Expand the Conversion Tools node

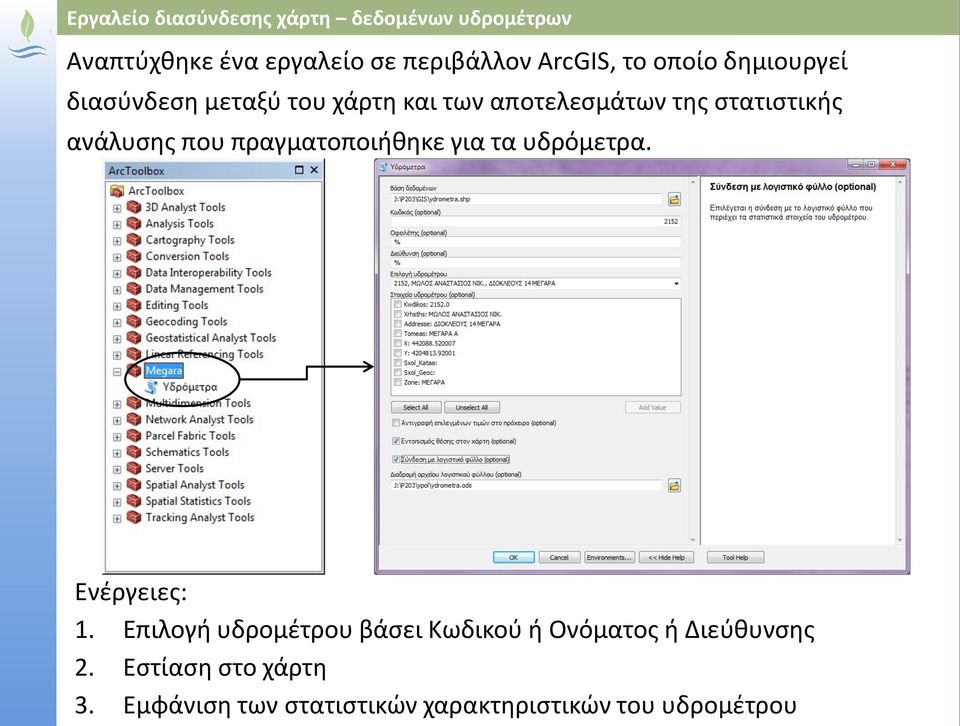117,257
